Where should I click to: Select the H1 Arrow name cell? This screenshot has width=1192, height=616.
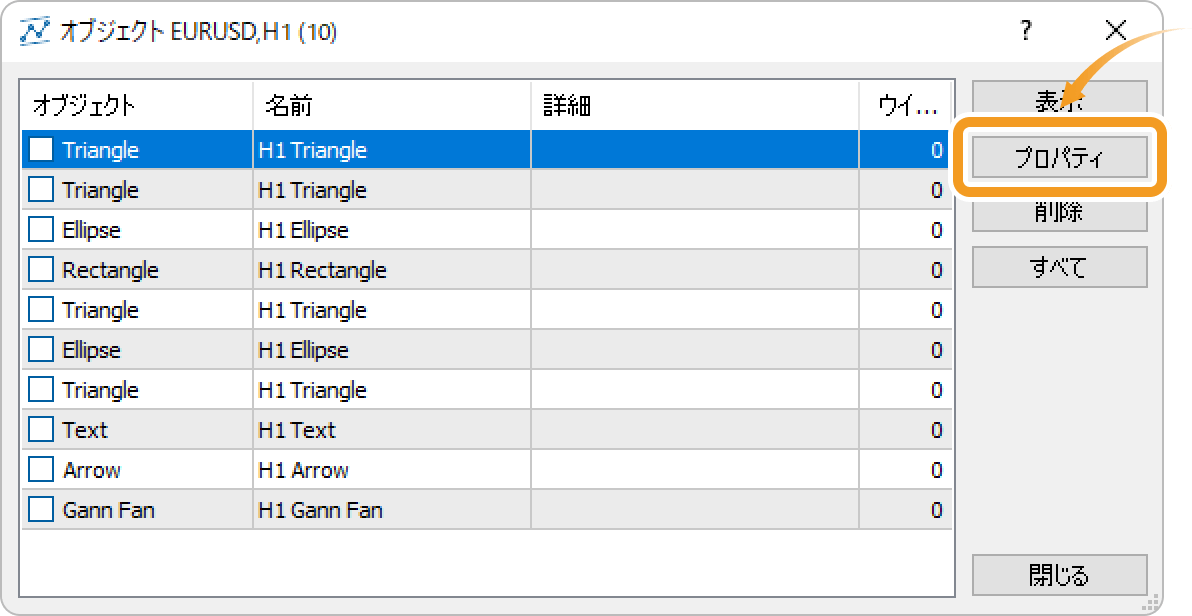pyautogui.click(x=392, y=470)
